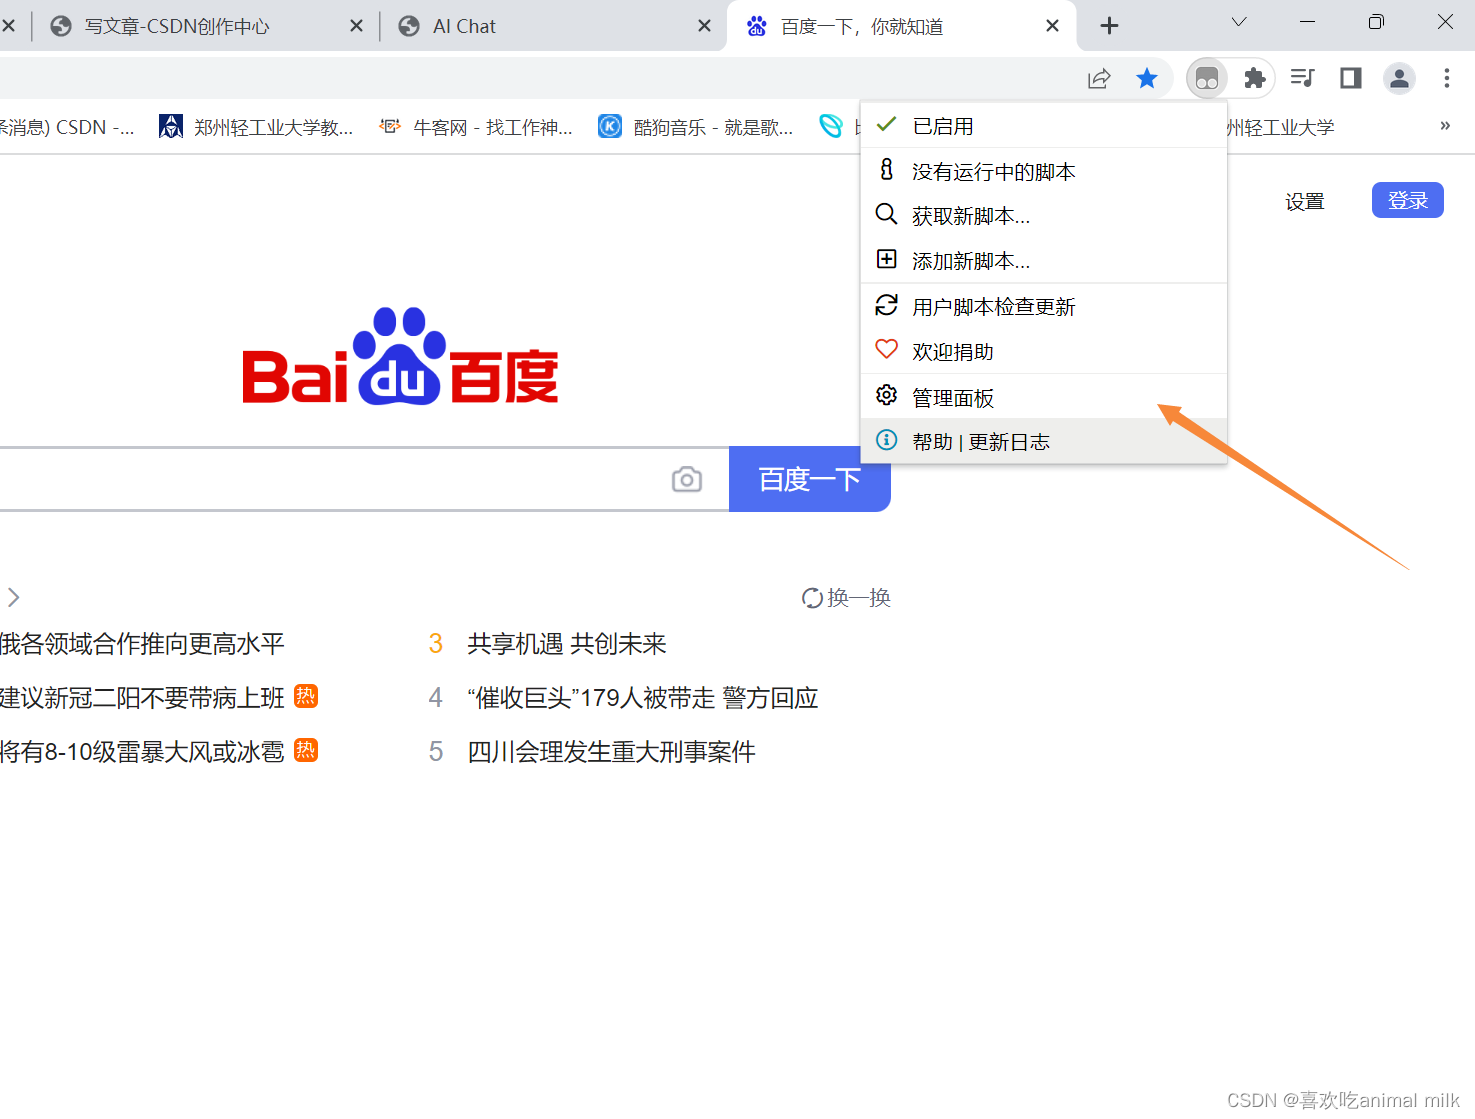Click the 百度一下 search button

810,479
